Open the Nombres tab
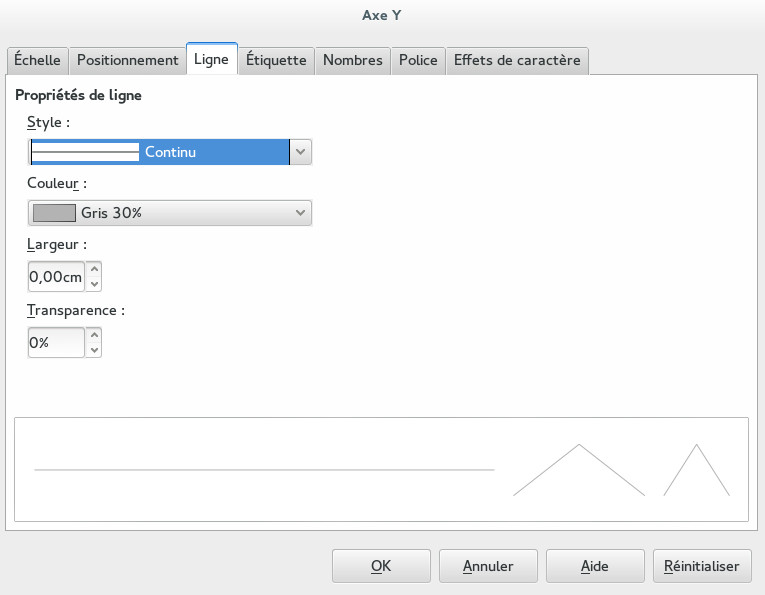 [352, 60]
